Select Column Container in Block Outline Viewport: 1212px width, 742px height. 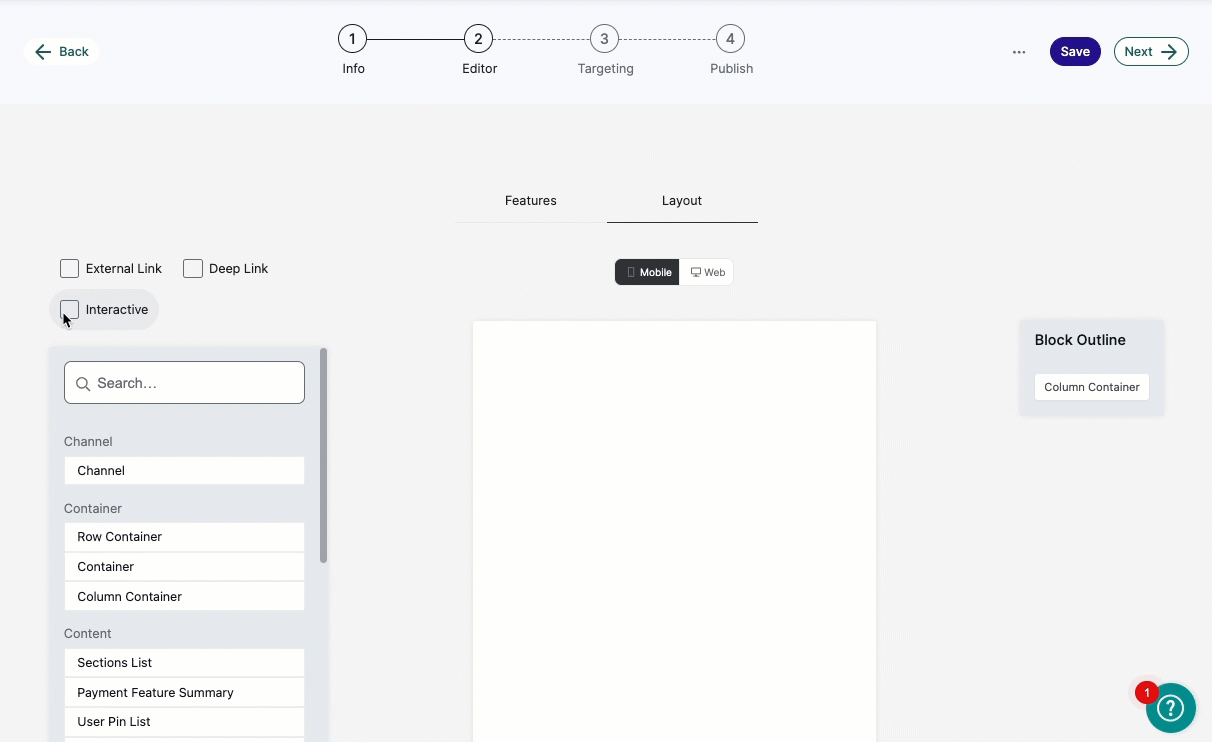(1092, 387)
